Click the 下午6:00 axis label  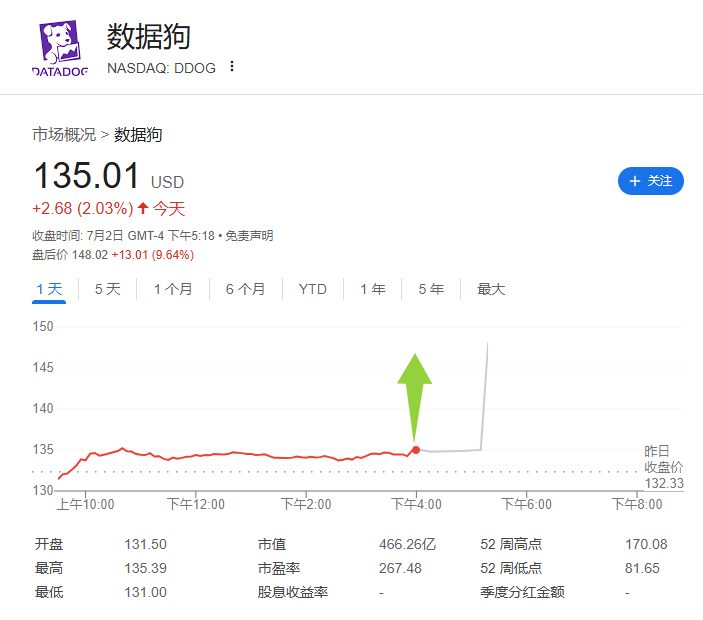(x=526, y=504)
